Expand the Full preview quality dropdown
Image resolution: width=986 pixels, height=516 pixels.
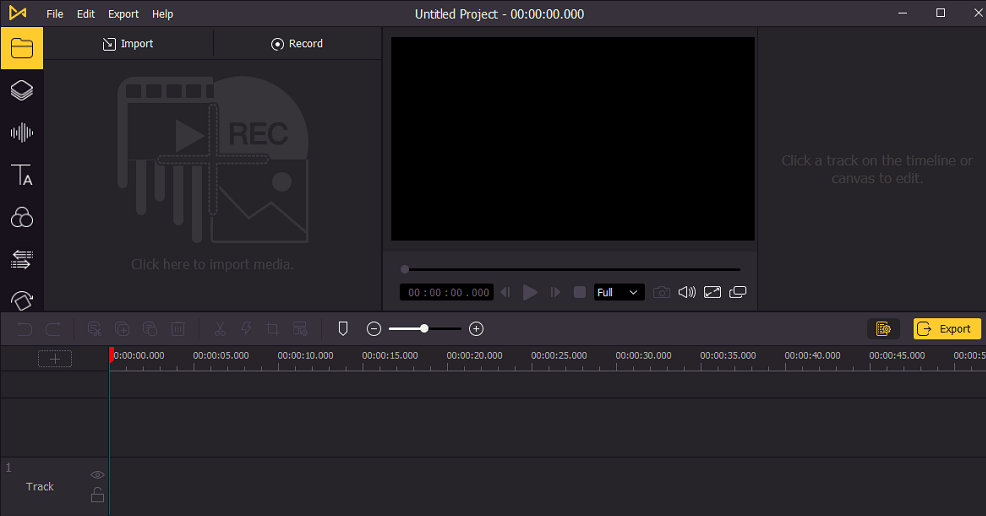tap(619, 292)
